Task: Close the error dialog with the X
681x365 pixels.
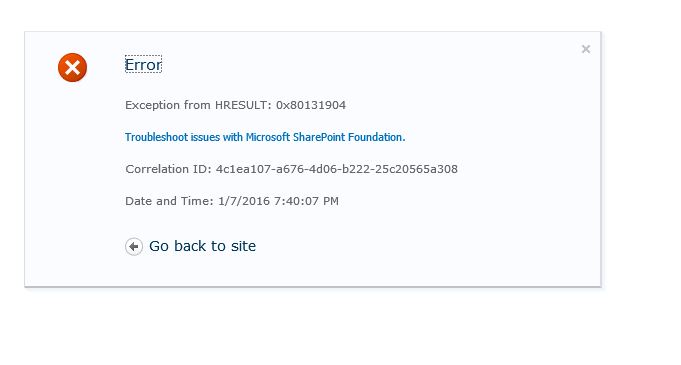Action: click(586, 49)
